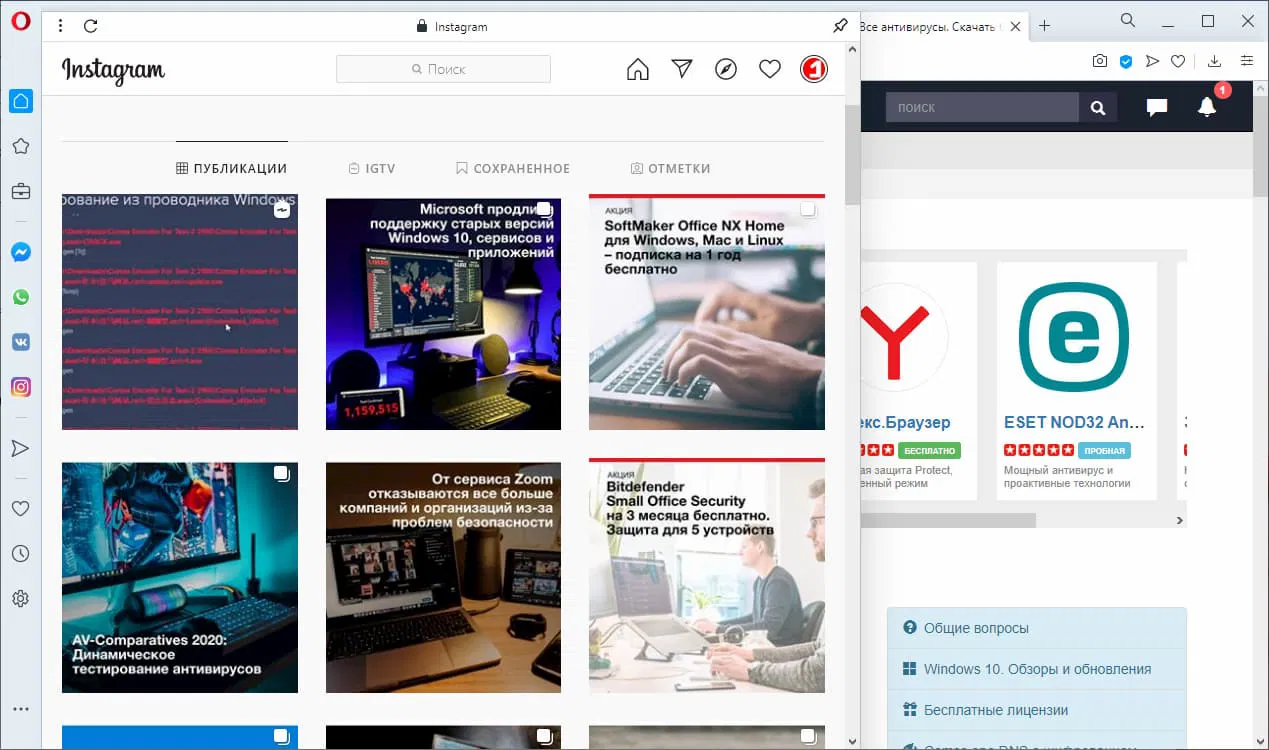1269x750 pixels.
Task: Click the ПРОБНАЯ badge
Action: click(x=1105, y=450)
